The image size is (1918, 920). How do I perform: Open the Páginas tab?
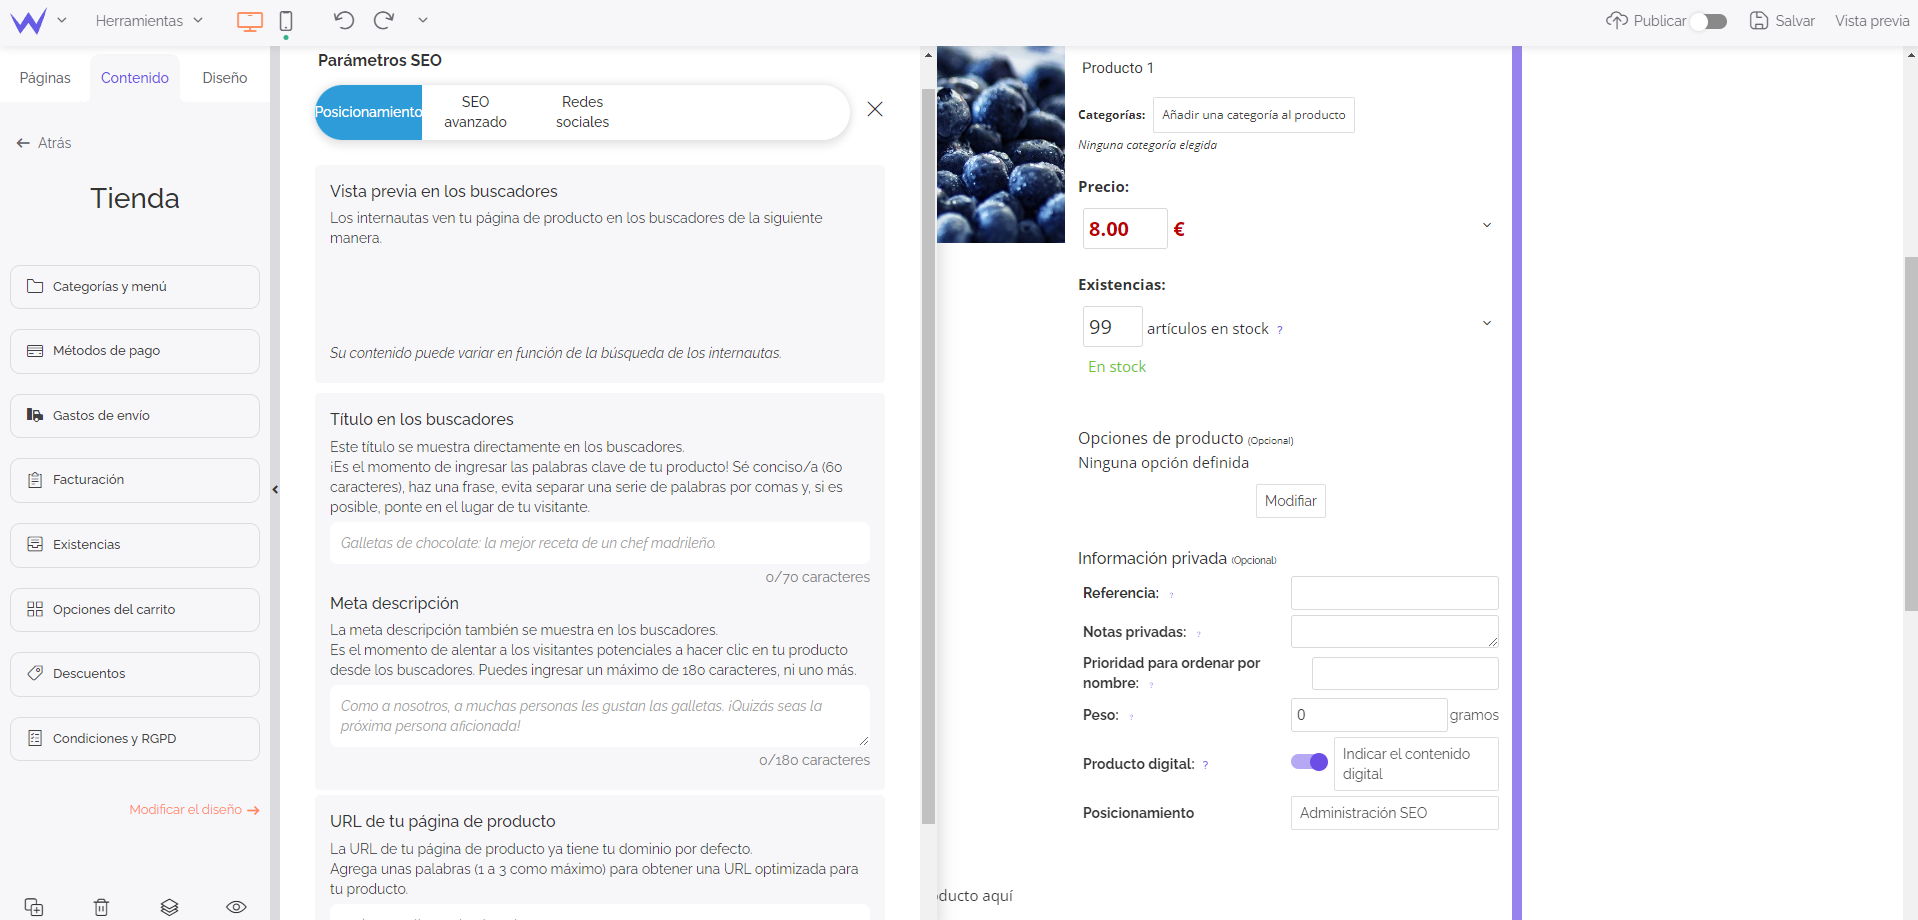[45, 78]
